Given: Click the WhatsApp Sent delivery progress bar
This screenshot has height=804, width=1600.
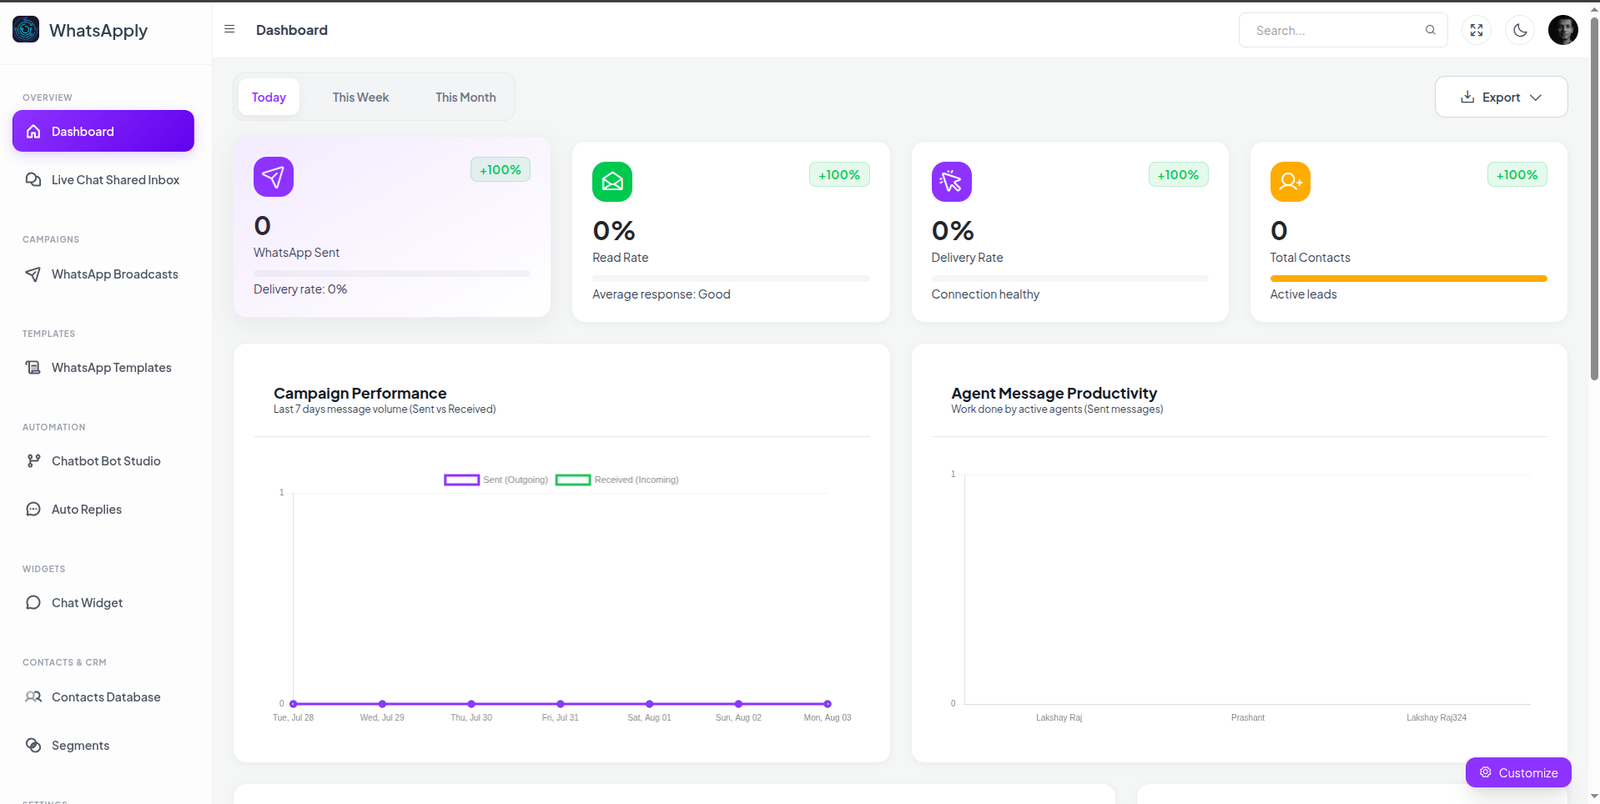Looking at the screenshot, I should tap(392, 273).
